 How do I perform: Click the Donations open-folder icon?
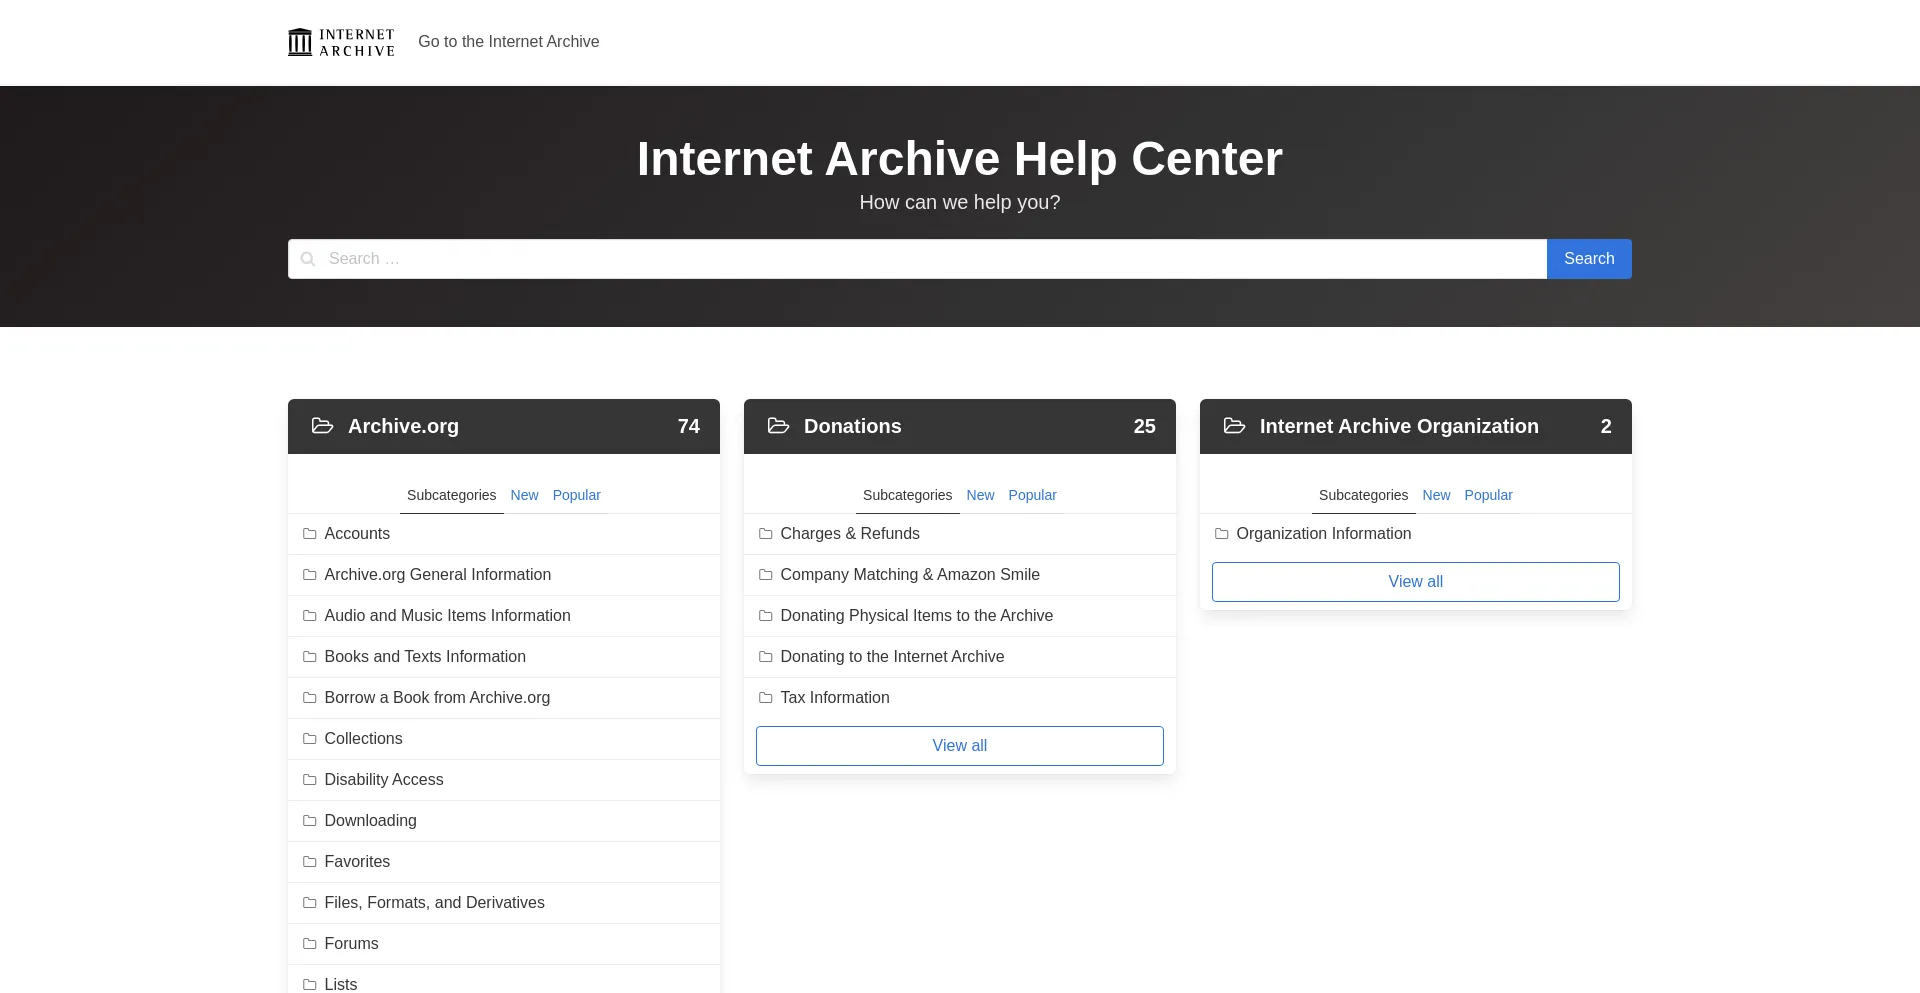[778, 426]
